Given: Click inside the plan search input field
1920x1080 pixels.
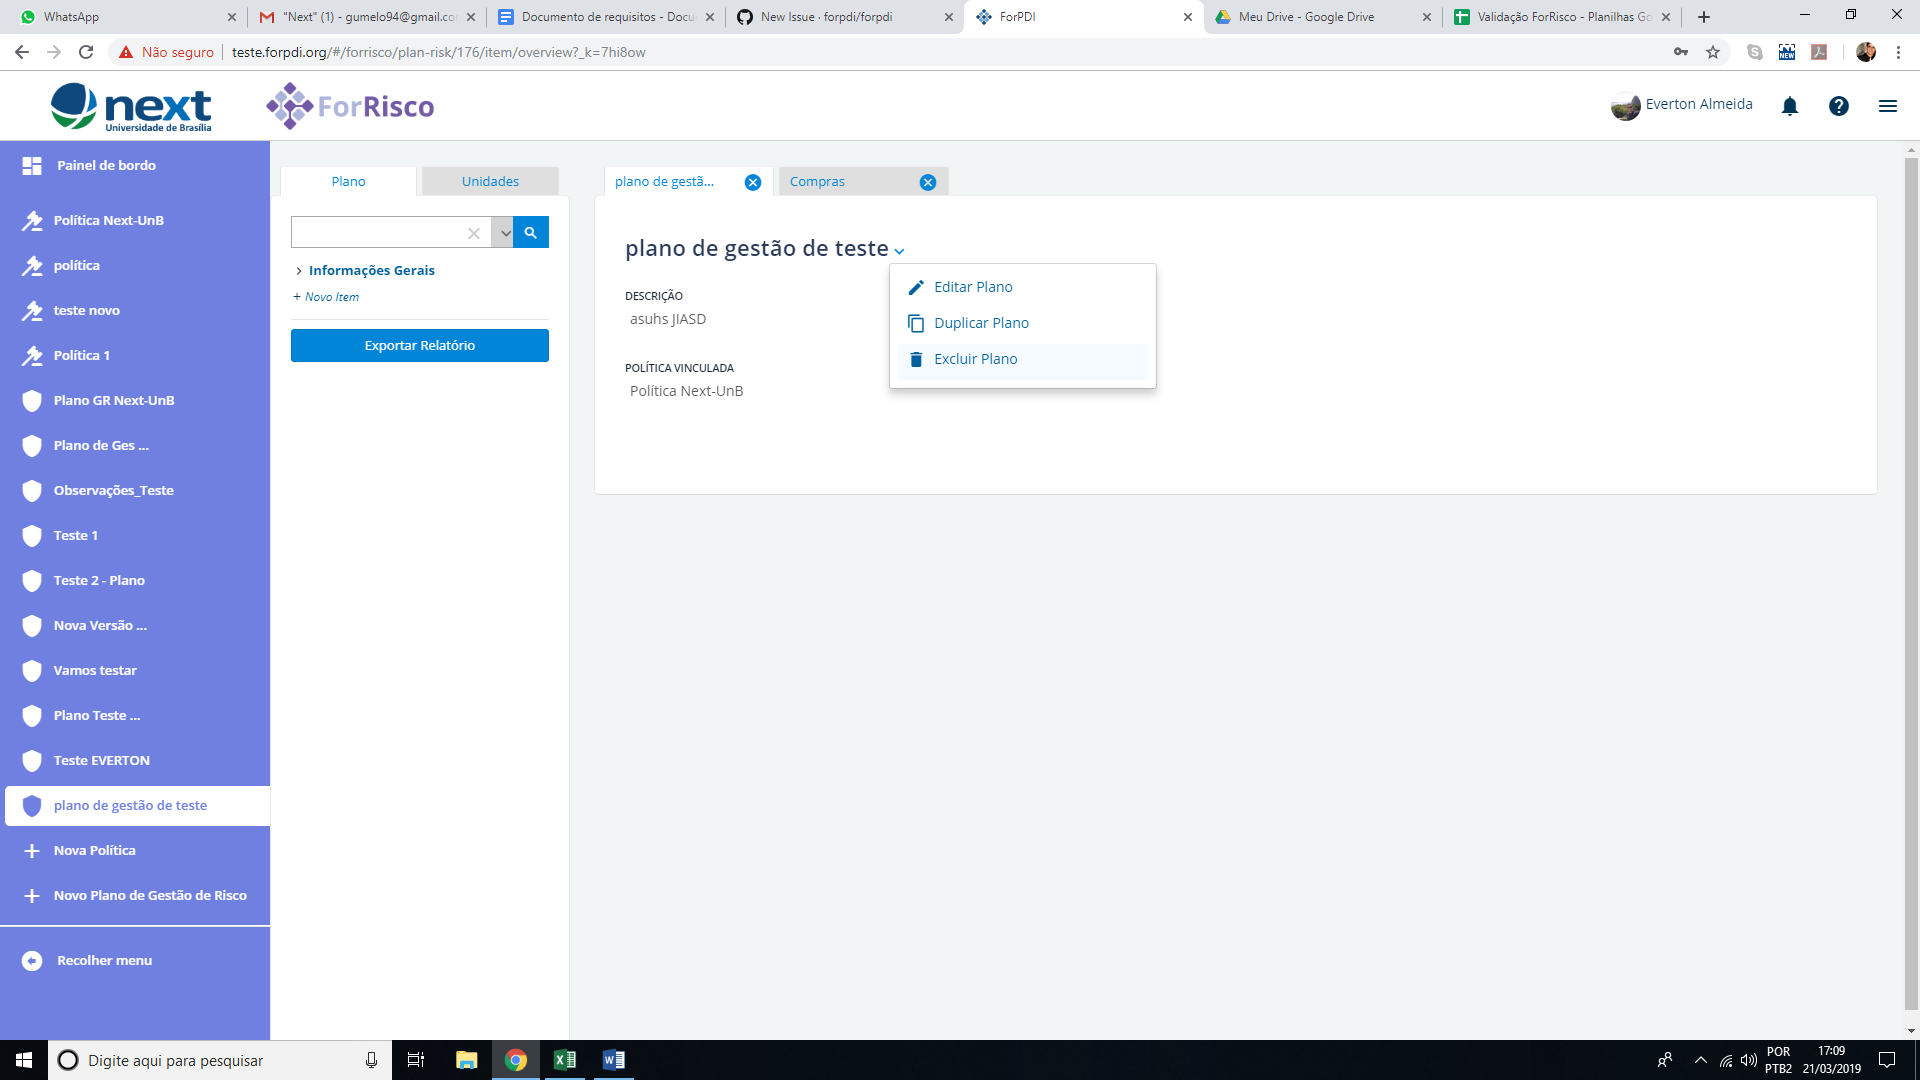Looking at the screenshot, I should (376, 232).
